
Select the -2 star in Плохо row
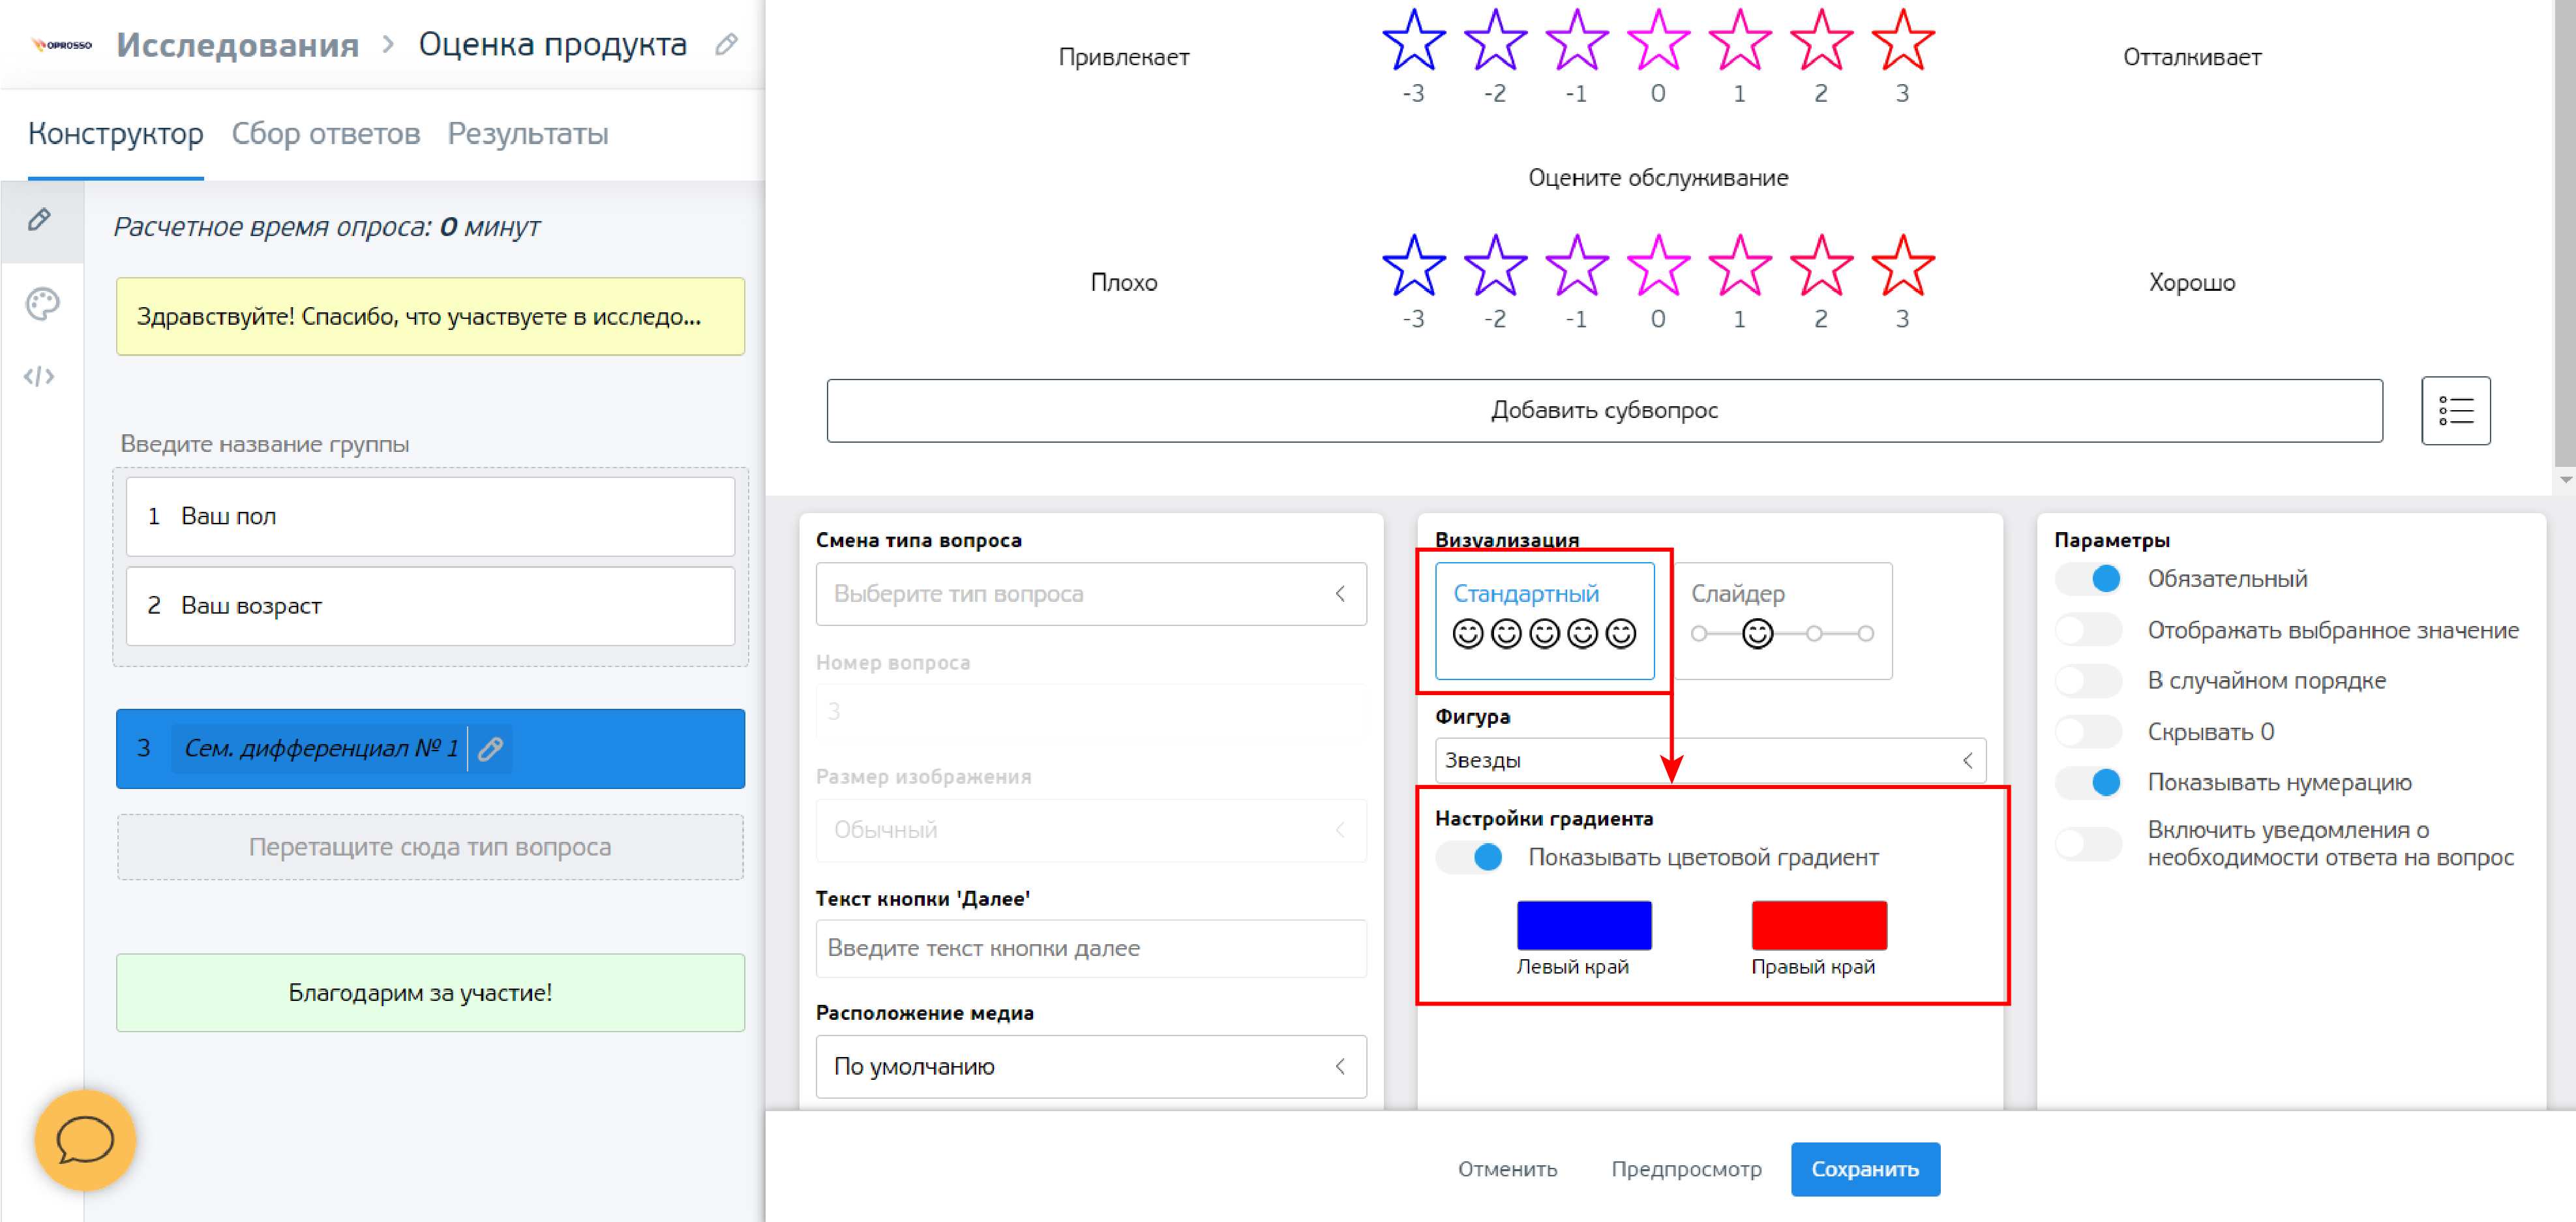point(1495,266)
